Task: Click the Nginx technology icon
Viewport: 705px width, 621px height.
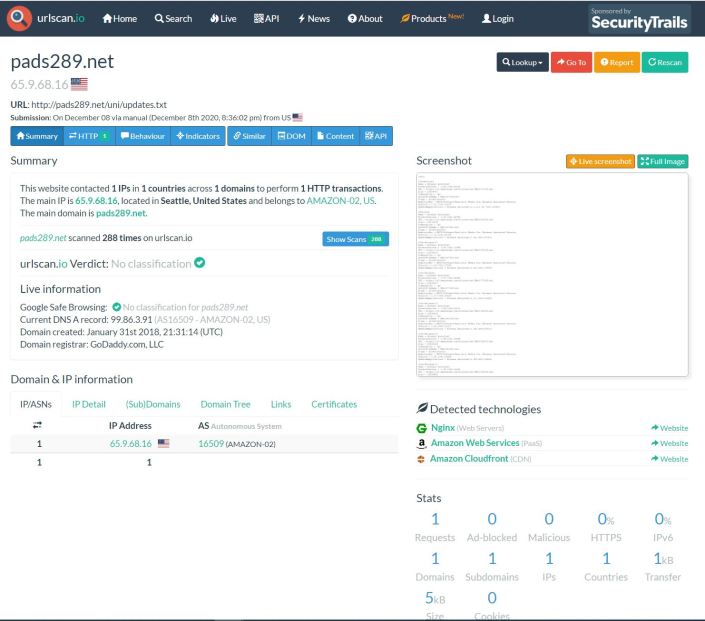Action: coord(421,428)
